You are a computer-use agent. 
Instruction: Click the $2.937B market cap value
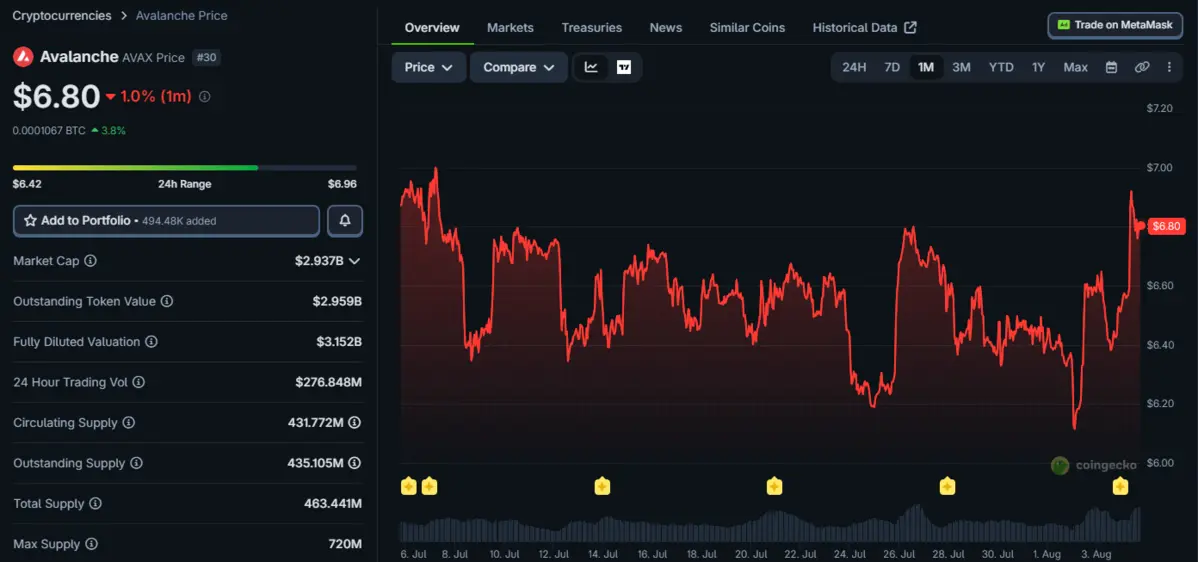click(x=319, y=261)
